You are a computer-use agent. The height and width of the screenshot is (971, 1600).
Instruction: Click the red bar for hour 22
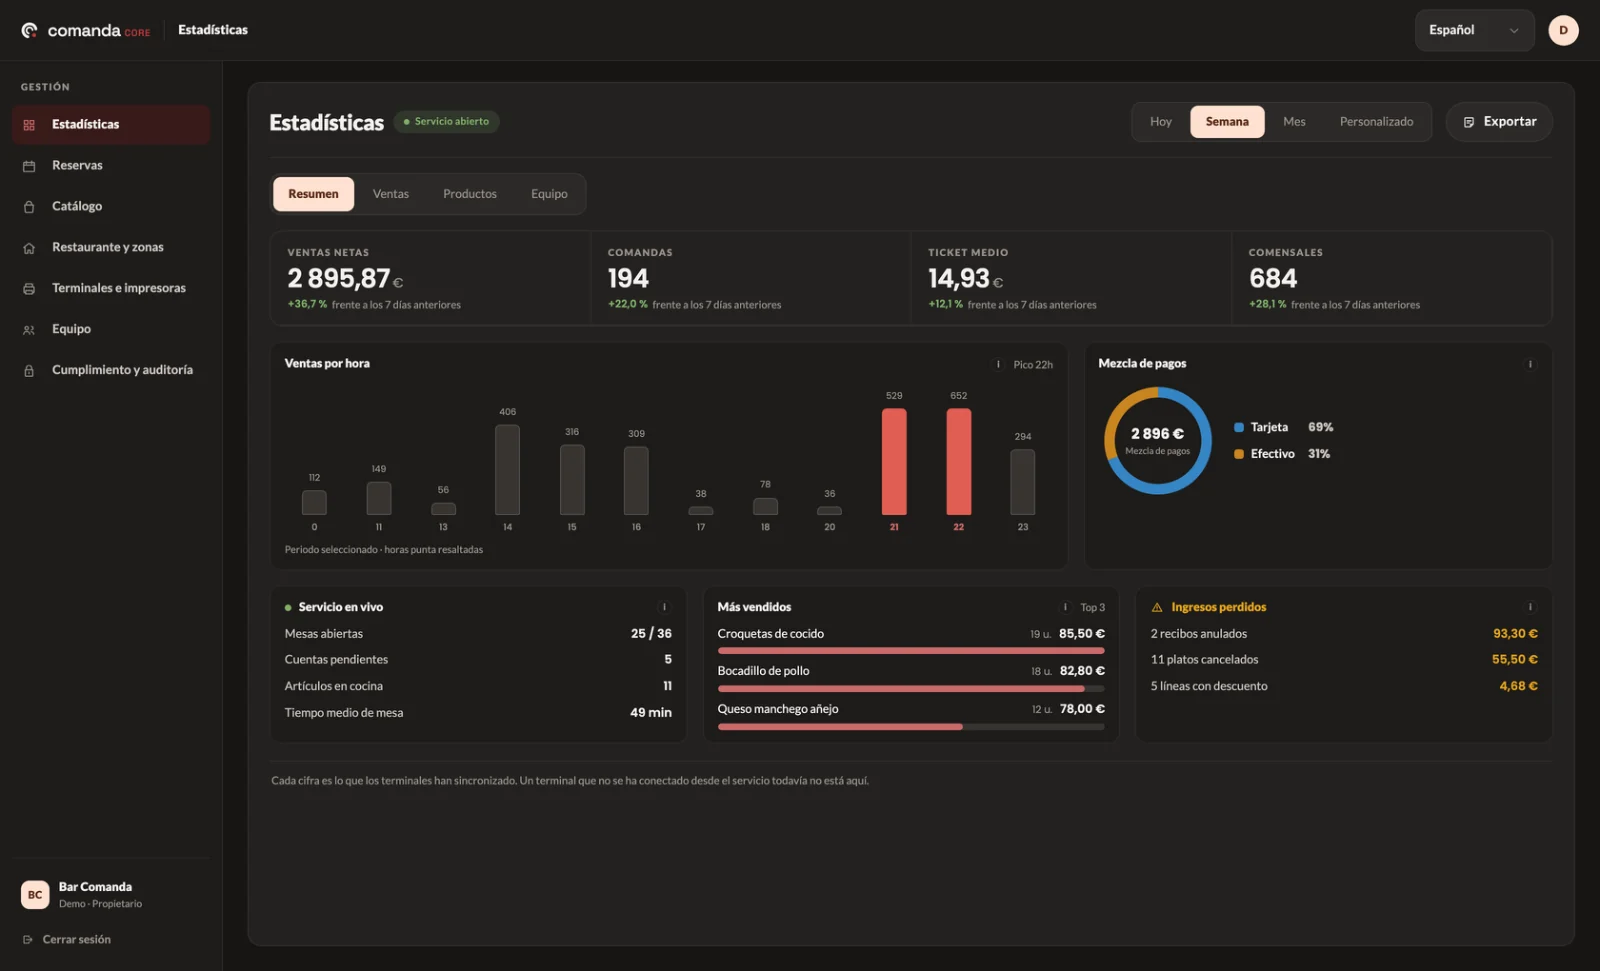958,462
